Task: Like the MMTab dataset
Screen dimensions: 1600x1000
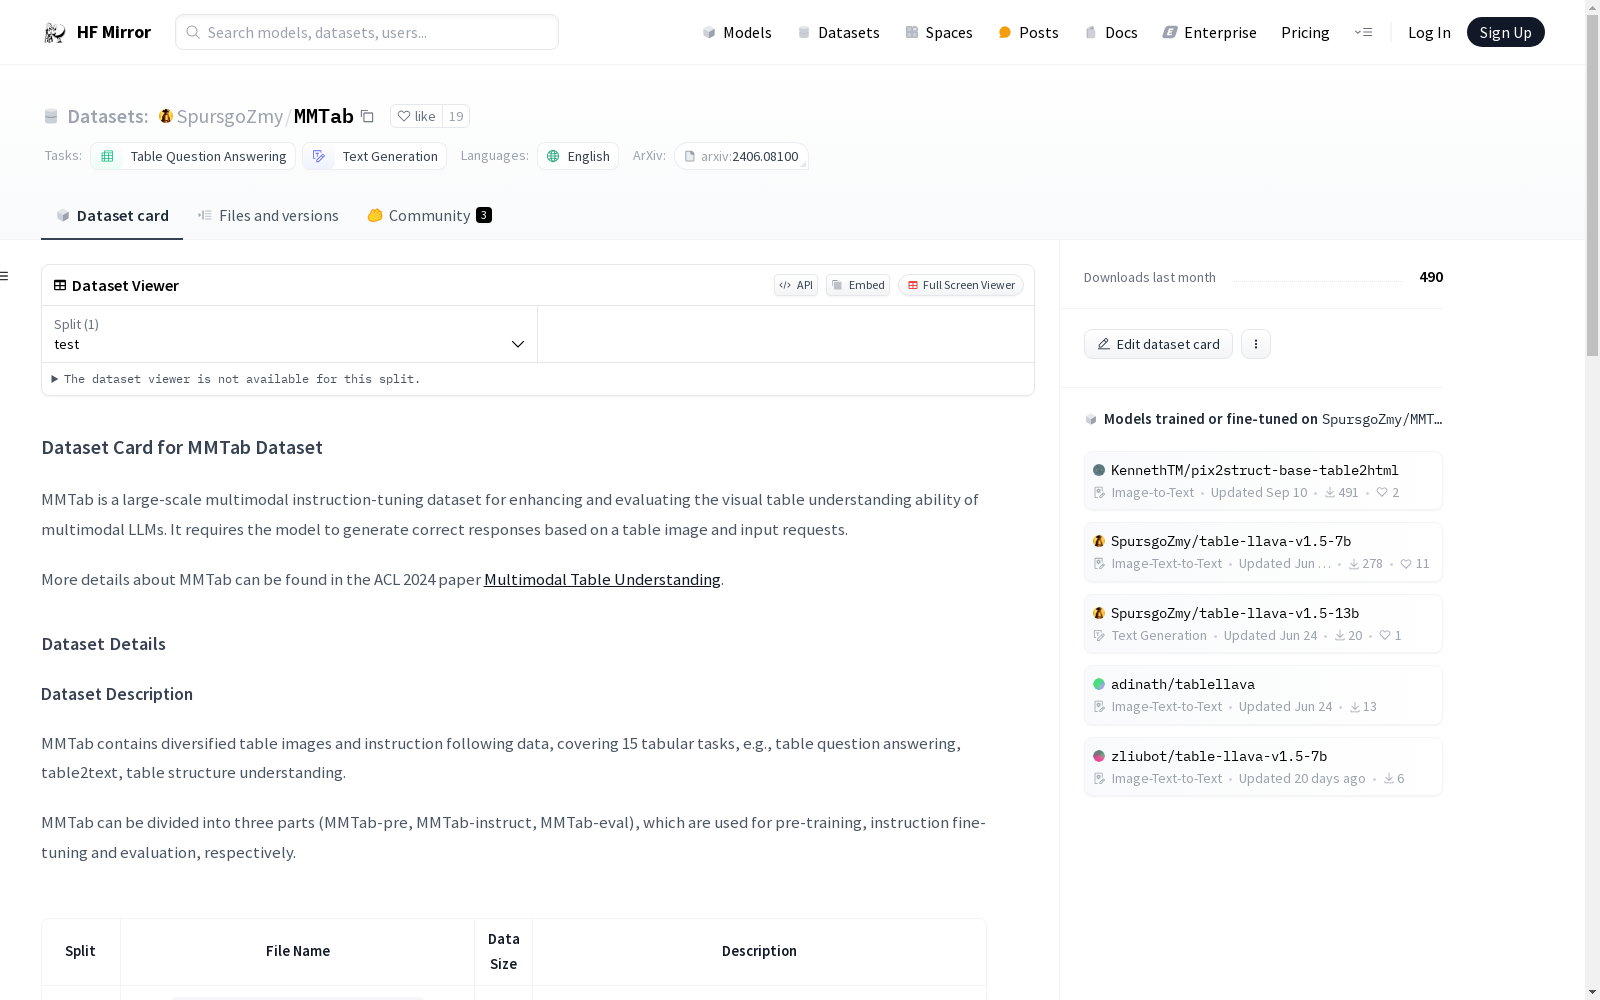Action: point(417,116)
